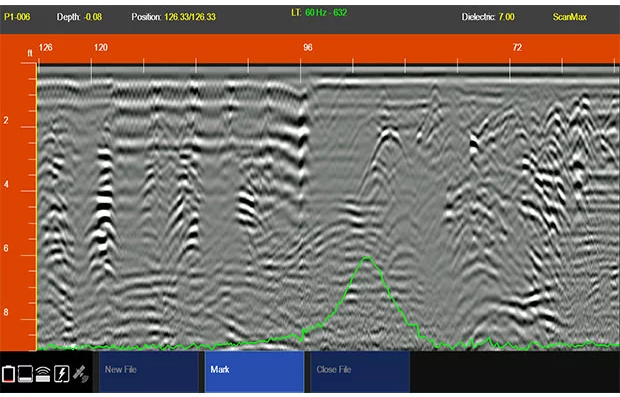620x397 pixels.
Task: Click the 4 ft depth label
Action: click(x=6, y=184)
